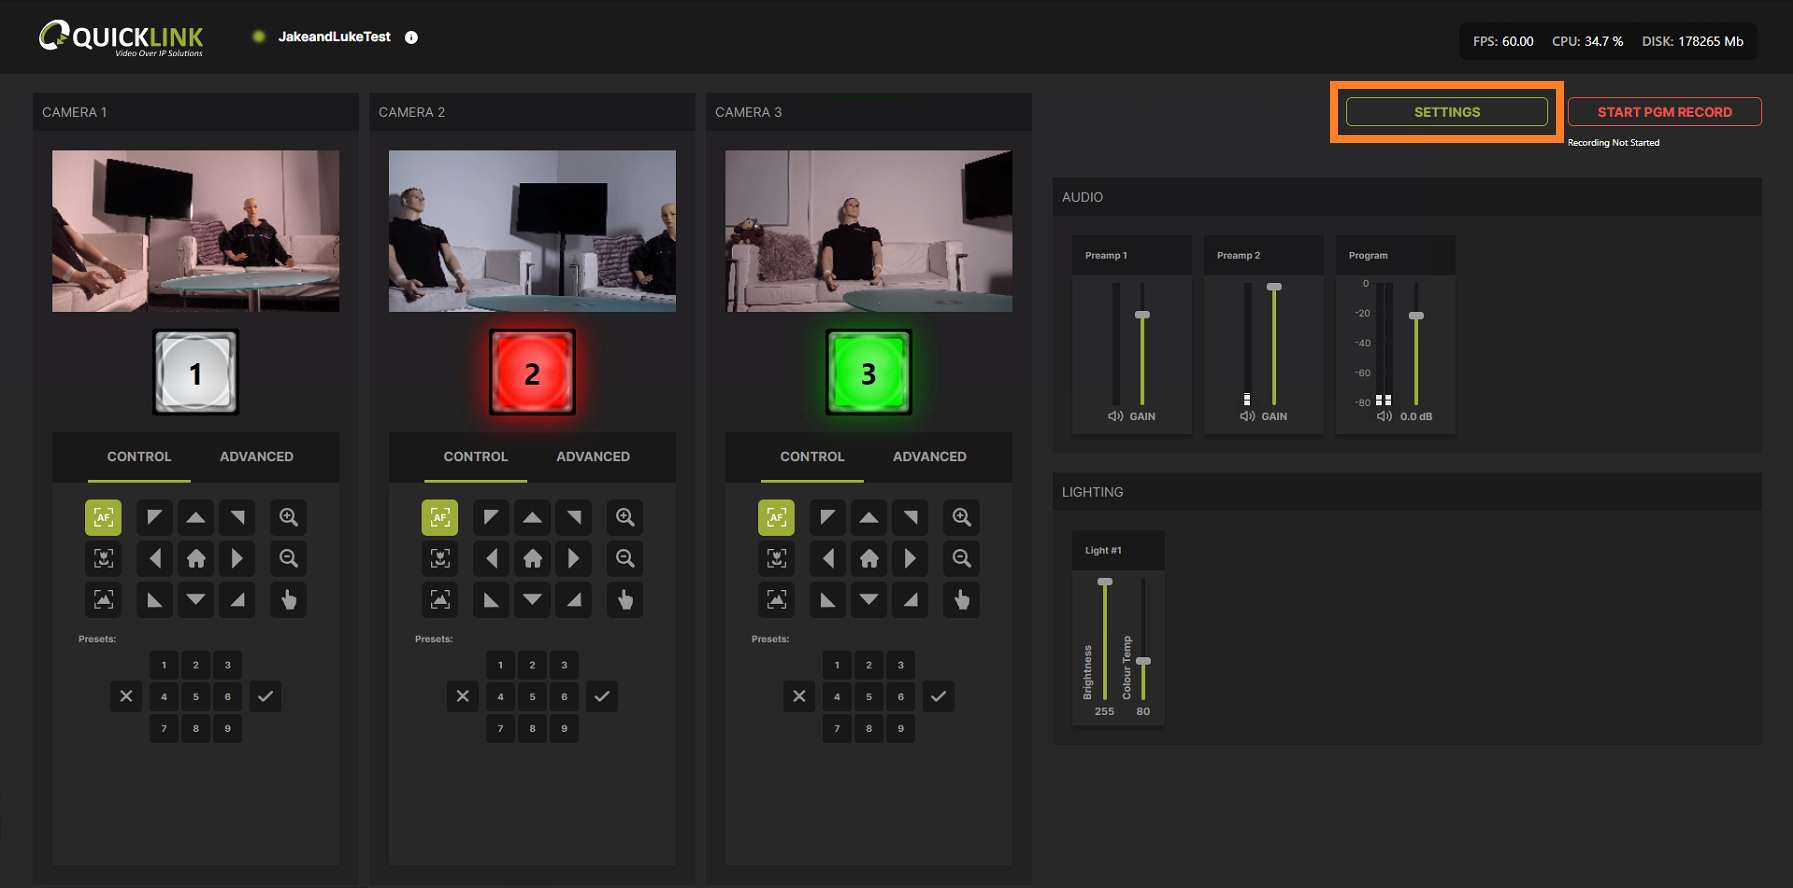
Task: Open the Advanced tab for Camera 1
Action: coord(256,456)
